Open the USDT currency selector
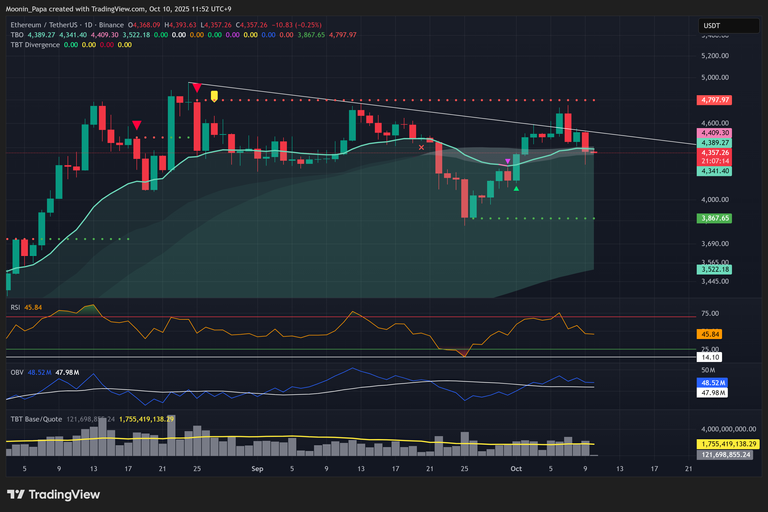Viewport: 768px width, 512px height. click(x=711, y=25)
